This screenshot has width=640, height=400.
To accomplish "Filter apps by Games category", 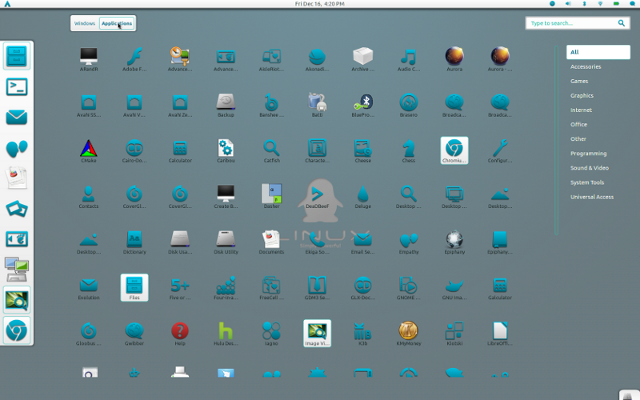I will (579, 81).
